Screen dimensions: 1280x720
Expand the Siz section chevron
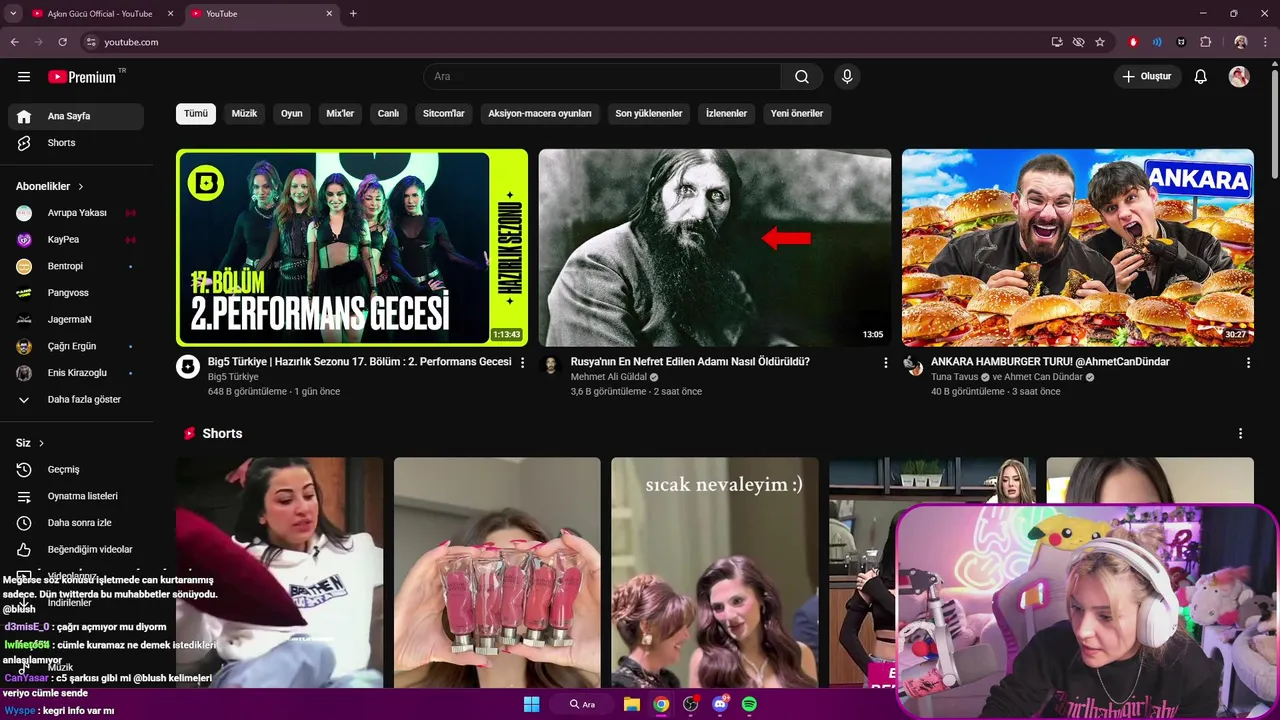(41, 443)
